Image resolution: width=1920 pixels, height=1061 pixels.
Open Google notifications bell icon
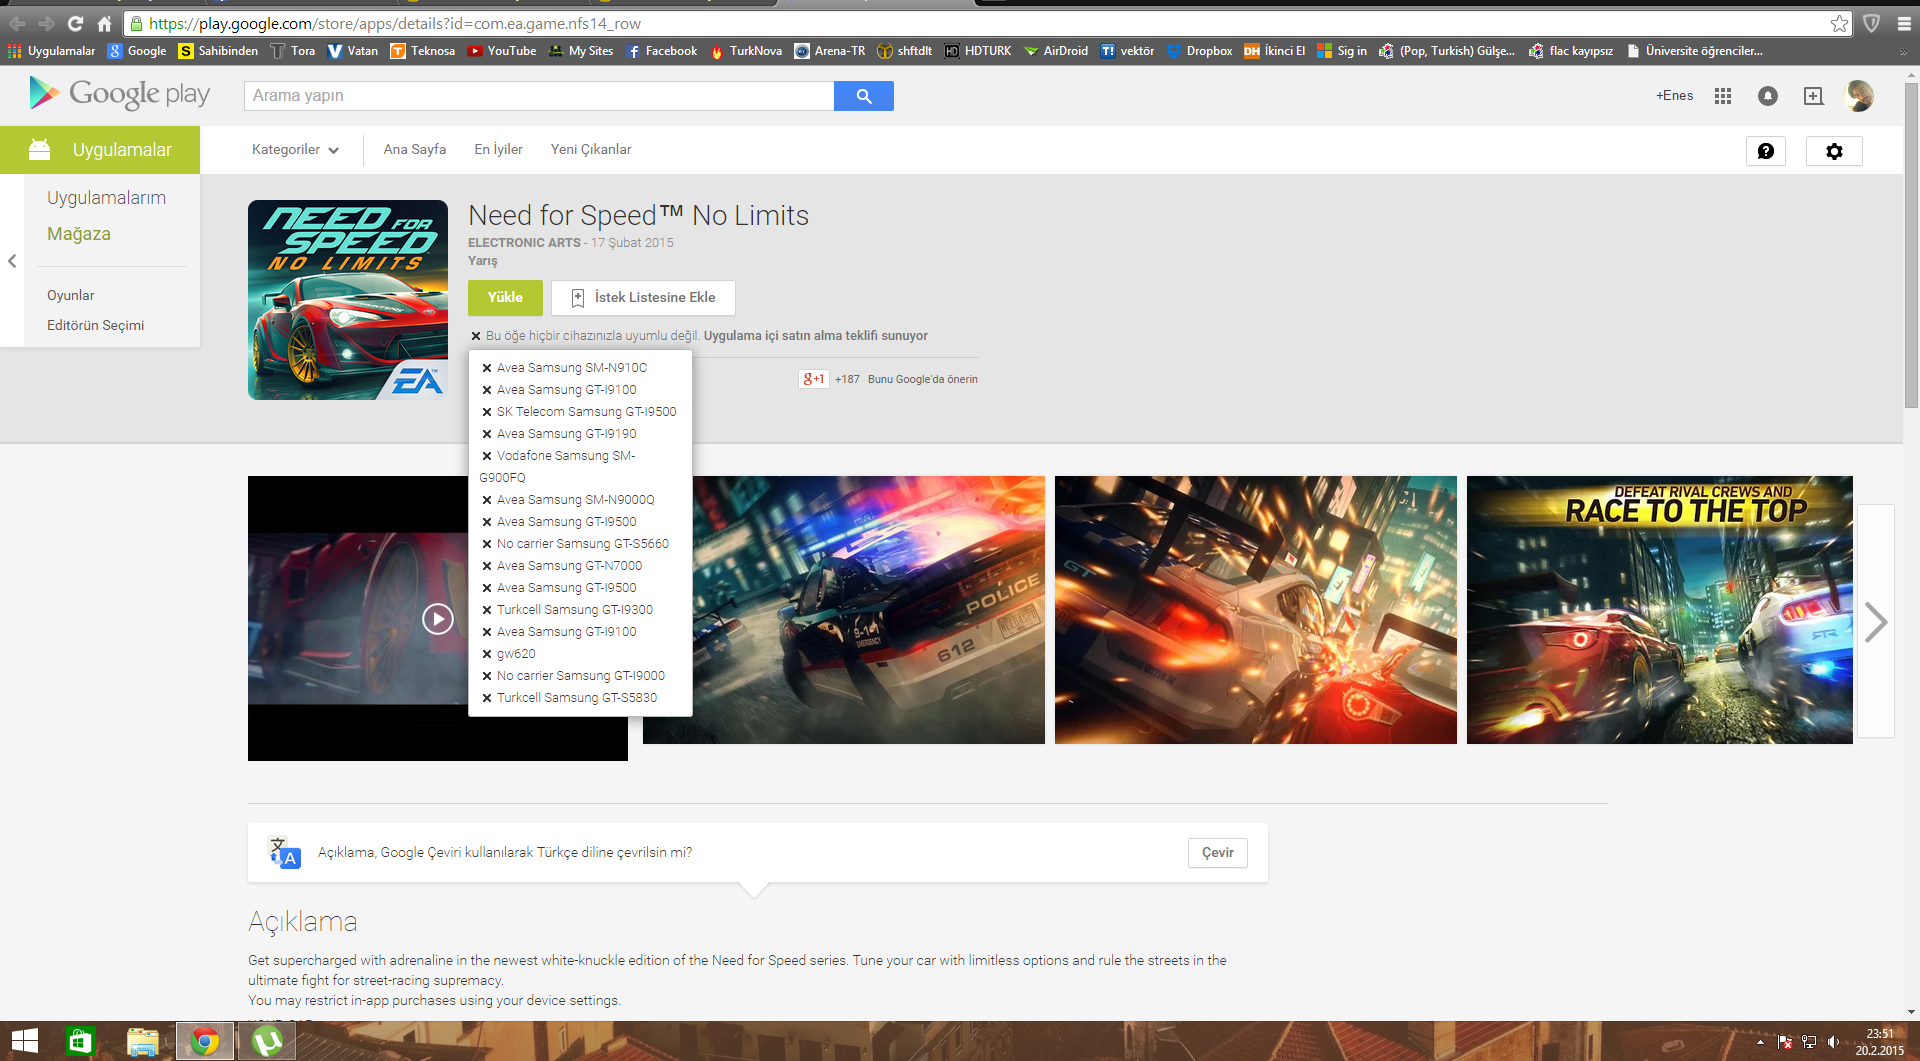[1768, 96]
